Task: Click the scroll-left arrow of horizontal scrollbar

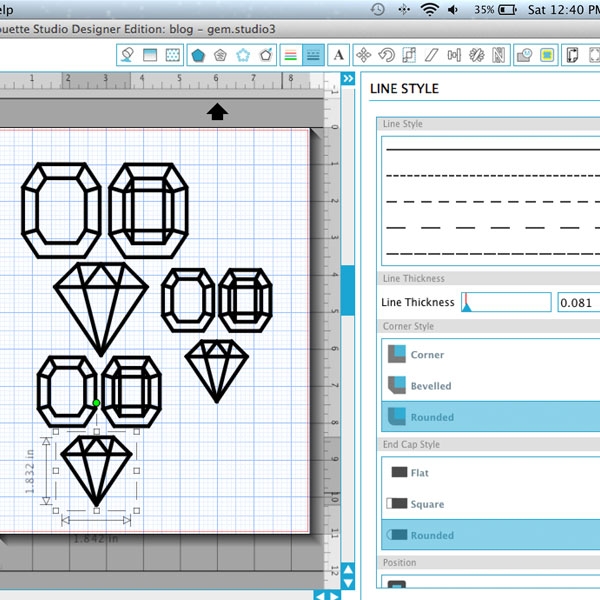Action: pyautogui.click(x=320, y=596)
